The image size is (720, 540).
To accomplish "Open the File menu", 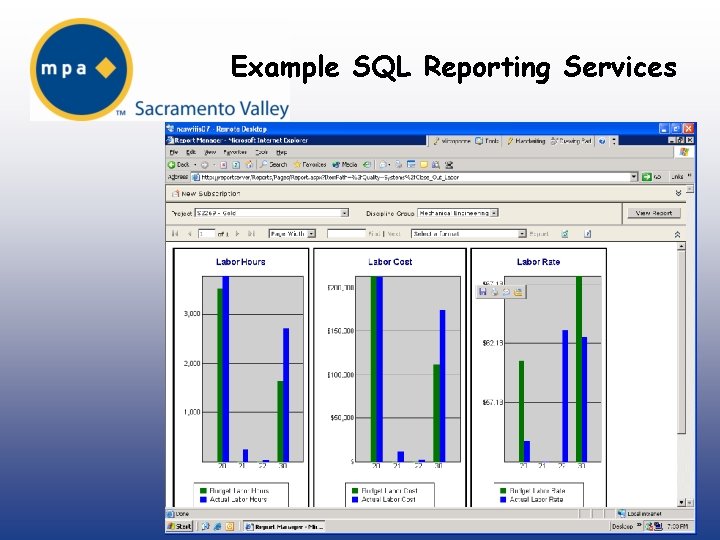I will click(x=174, y=152).
